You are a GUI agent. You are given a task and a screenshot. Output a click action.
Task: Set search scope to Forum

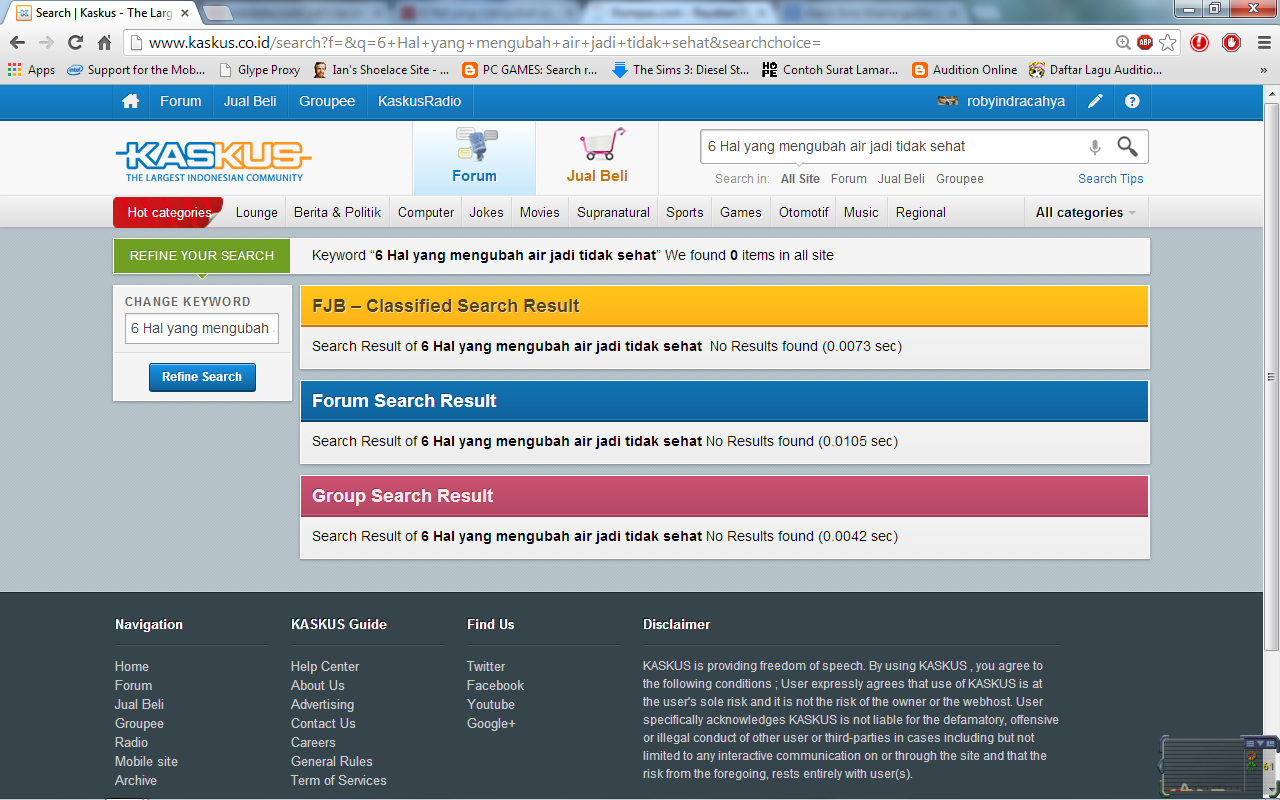(x=849, y=179)
